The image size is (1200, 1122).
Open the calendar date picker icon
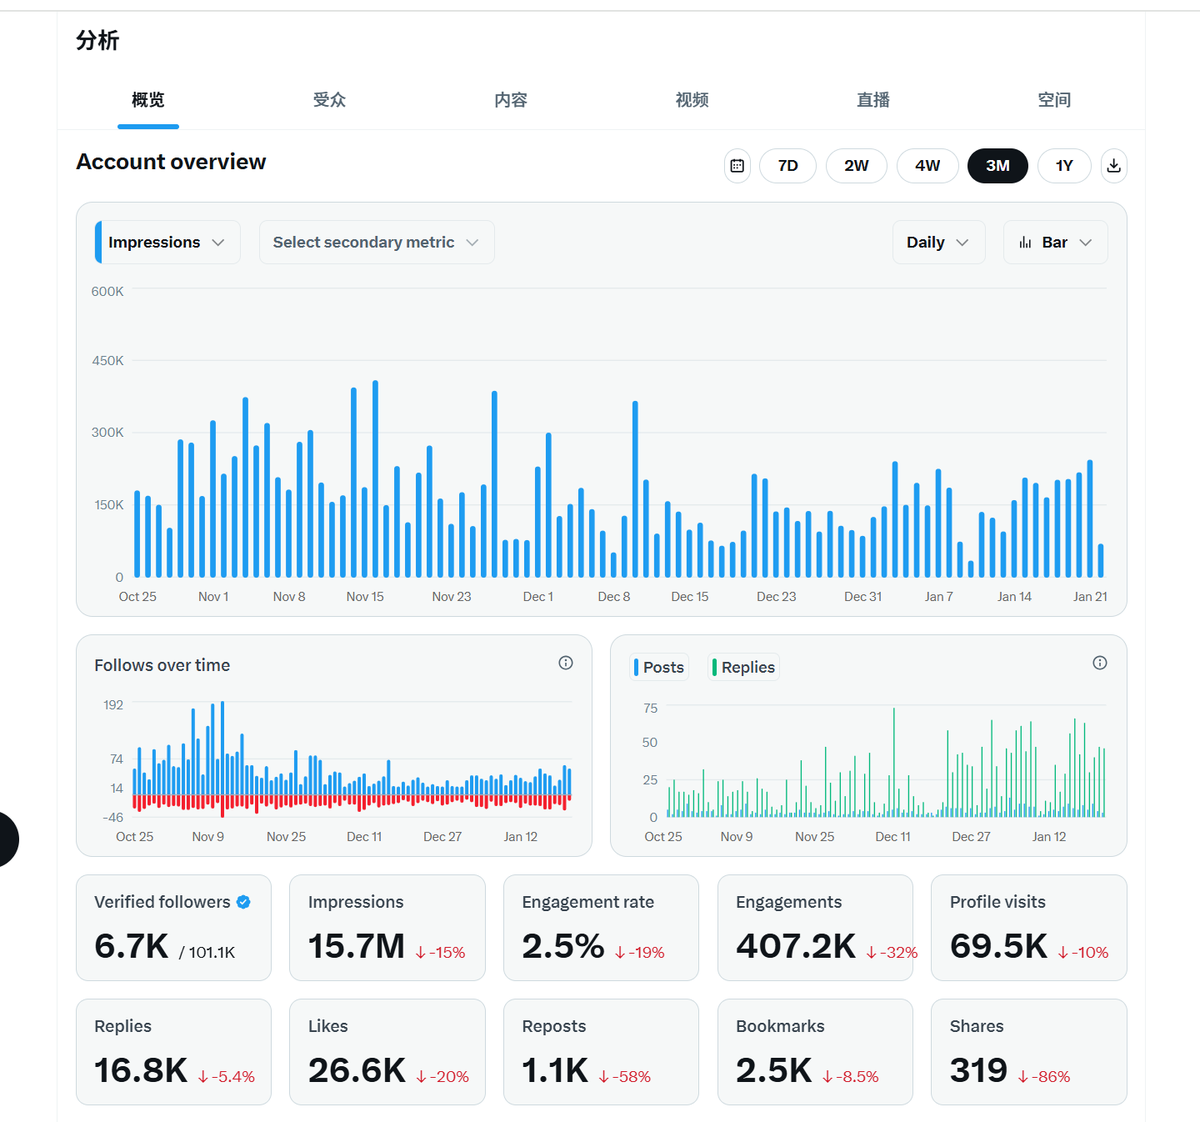[737, 166]
